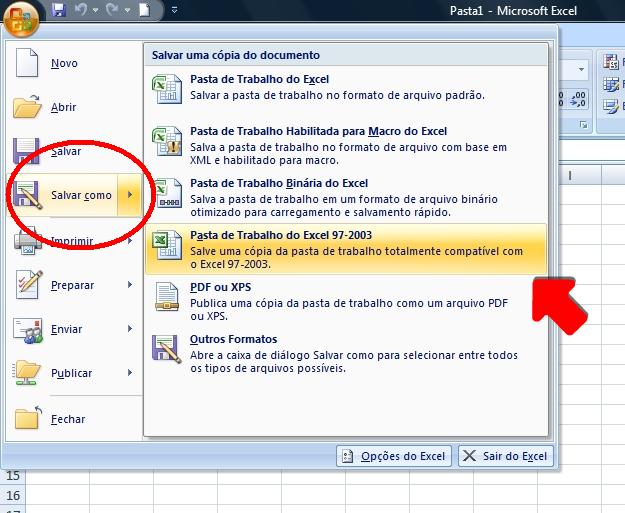Click the checklist pencil icon beside Preparar
The image size is (625, 513).
28,284
